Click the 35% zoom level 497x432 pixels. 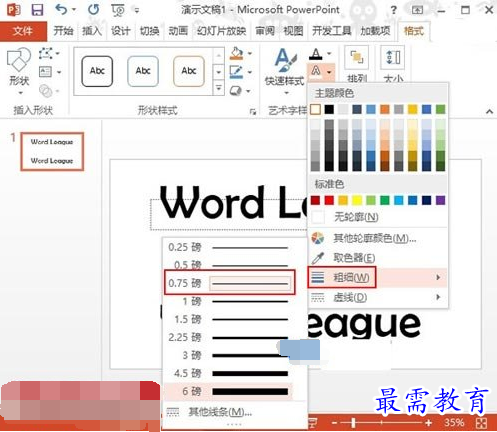454,423
